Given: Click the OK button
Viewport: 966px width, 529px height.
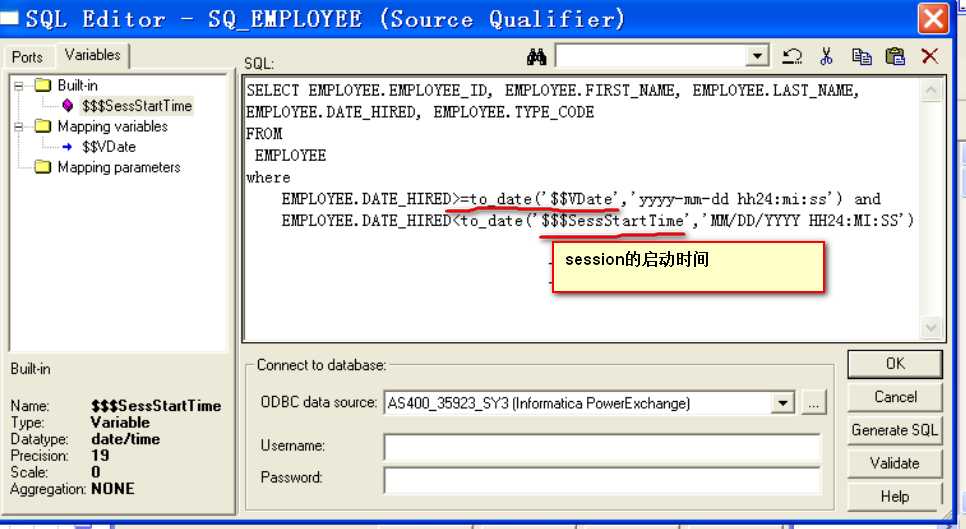Looking at the screenshot, I should tap(895, 364).
